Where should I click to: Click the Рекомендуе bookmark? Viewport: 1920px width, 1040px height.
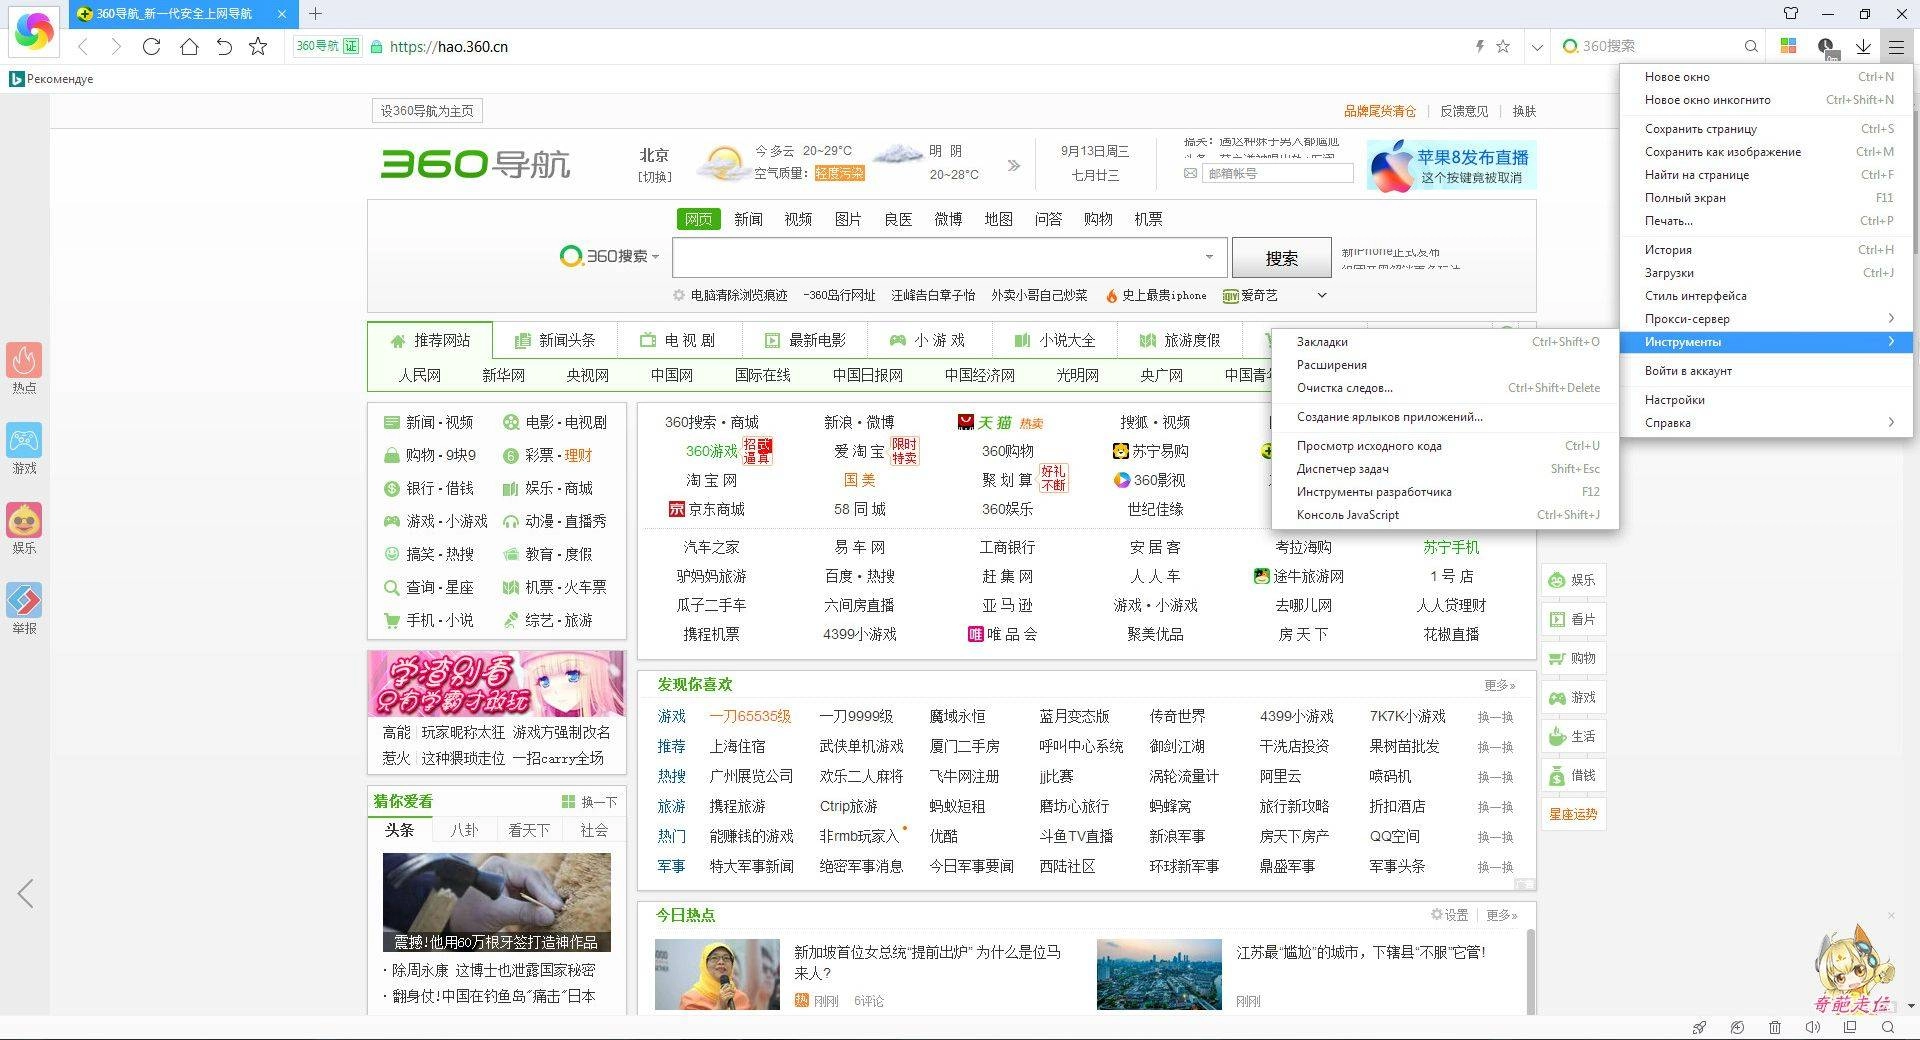click(x=51, y=79)
